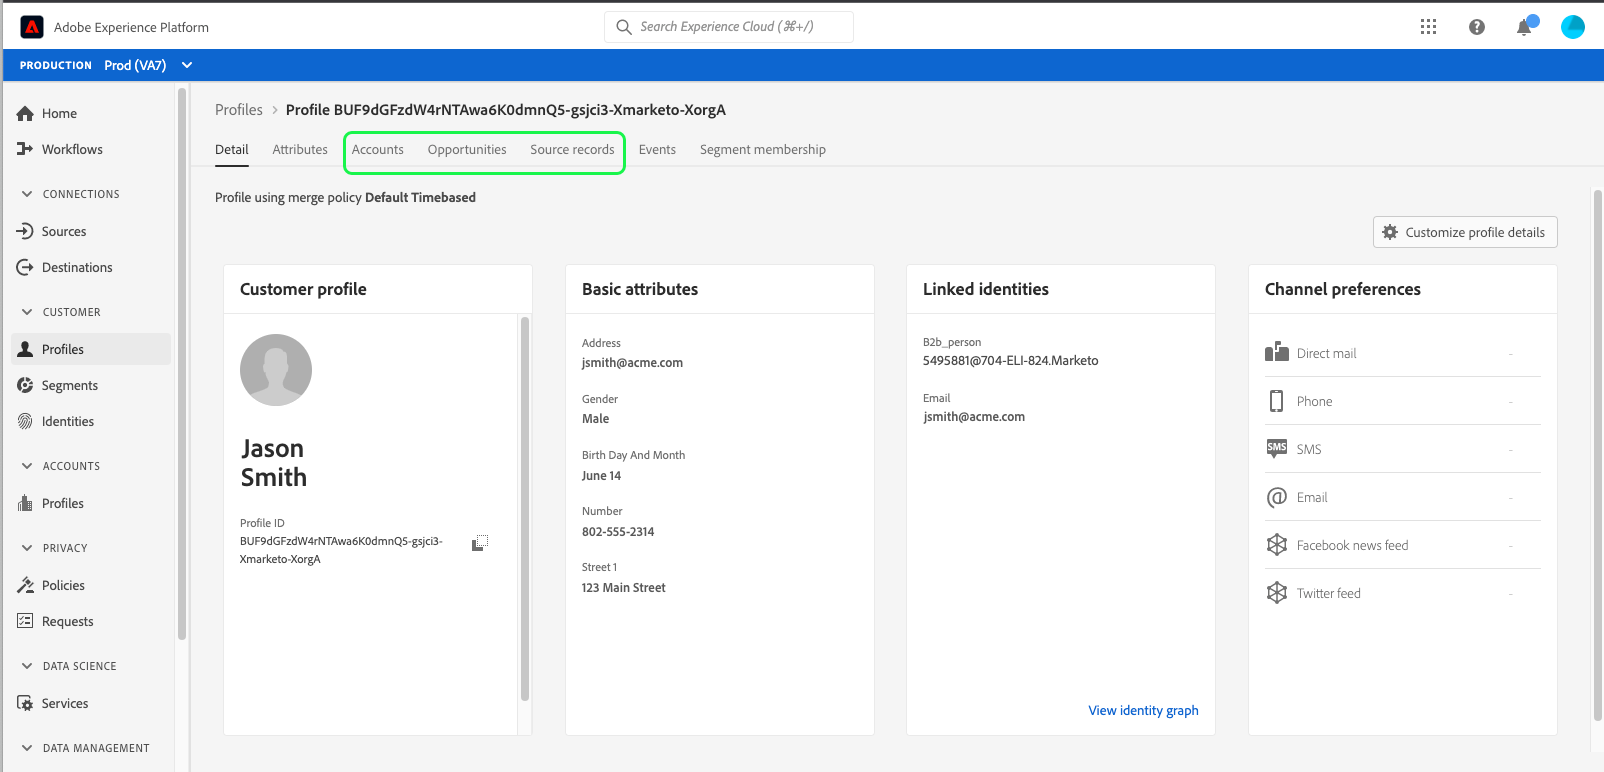Open the Source records tab
This screenshot has width=1604, height=772.
572,150
